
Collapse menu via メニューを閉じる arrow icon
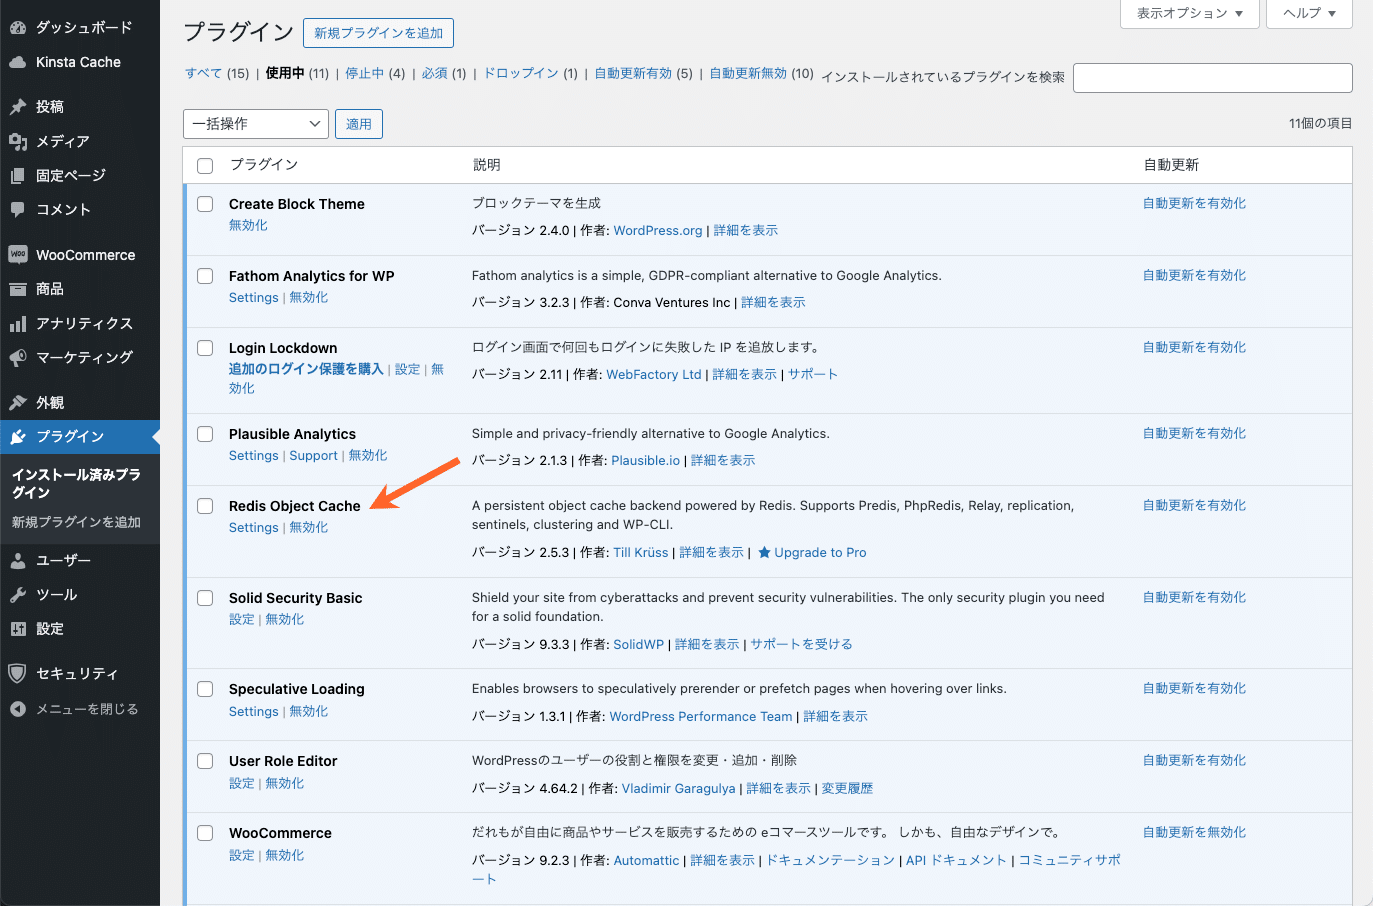pos(18,708)
